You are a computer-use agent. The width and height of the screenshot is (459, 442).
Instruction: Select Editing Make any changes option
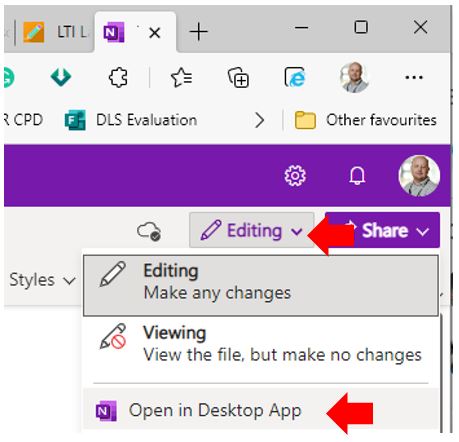coord(261,285)
